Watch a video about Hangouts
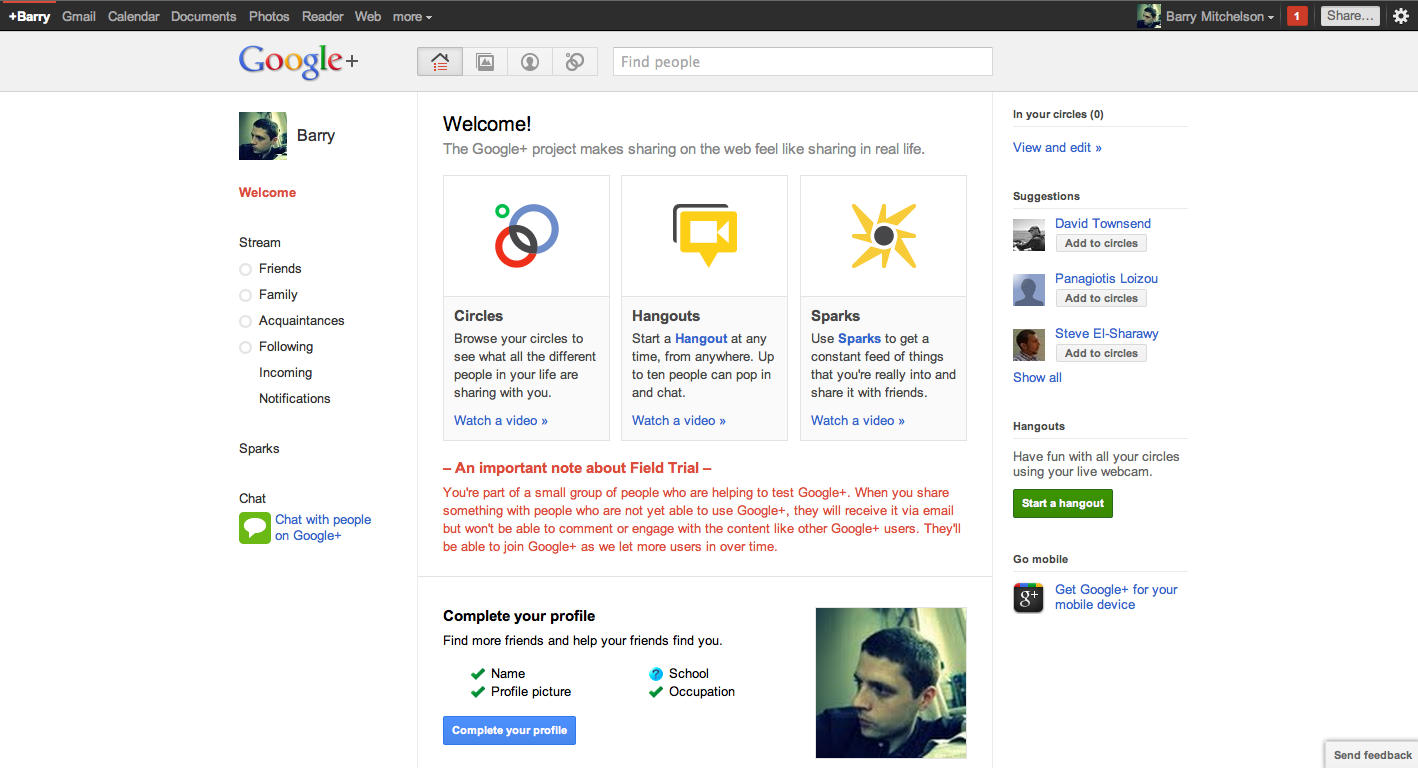This screenshot has height=768, width=1418. (679, 420)
